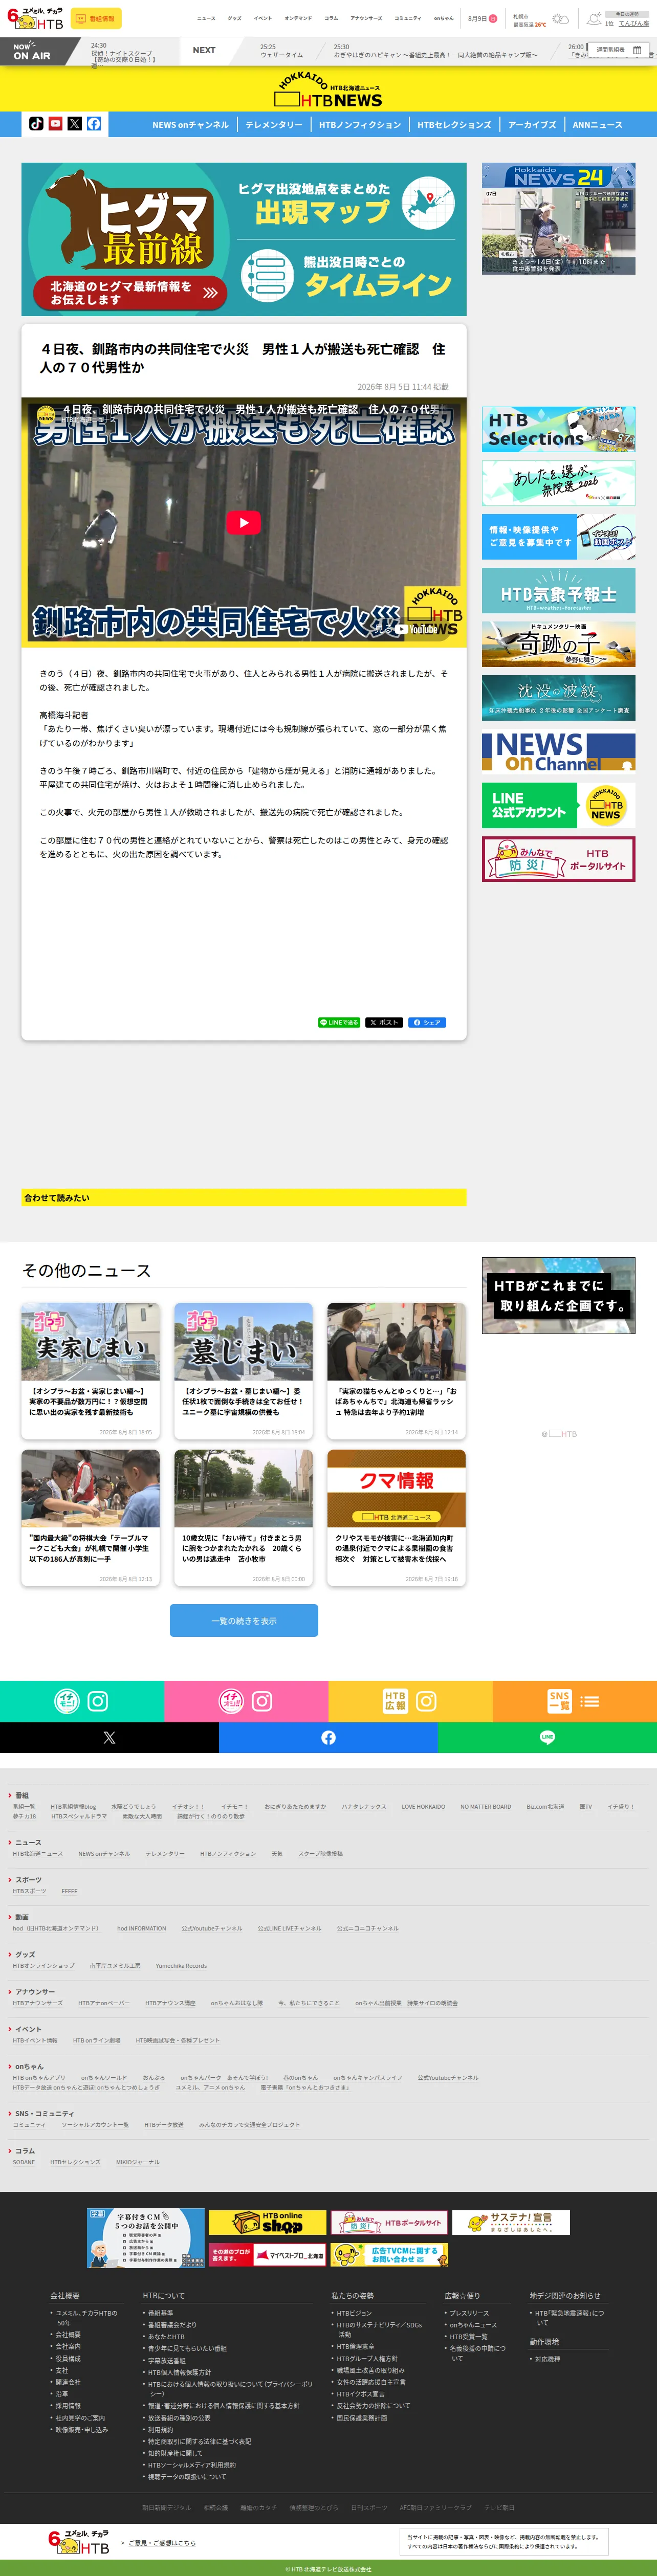Open the X icon in the black footer bar
The image size is (657, 2576).
pos(109,1738)
